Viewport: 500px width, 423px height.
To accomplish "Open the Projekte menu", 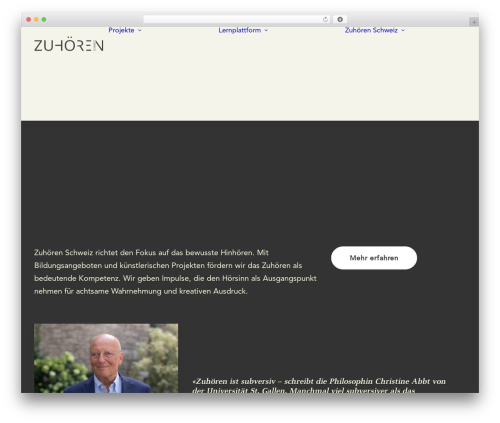I will coord(121,30).
